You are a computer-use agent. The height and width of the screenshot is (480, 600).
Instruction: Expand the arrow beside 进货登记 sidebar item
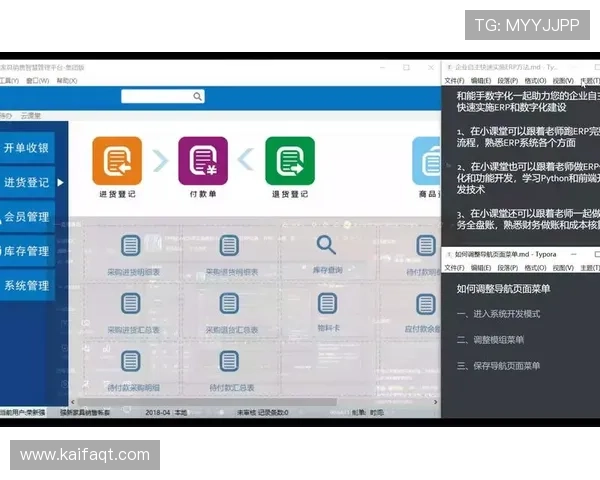(x=60, y=183)
